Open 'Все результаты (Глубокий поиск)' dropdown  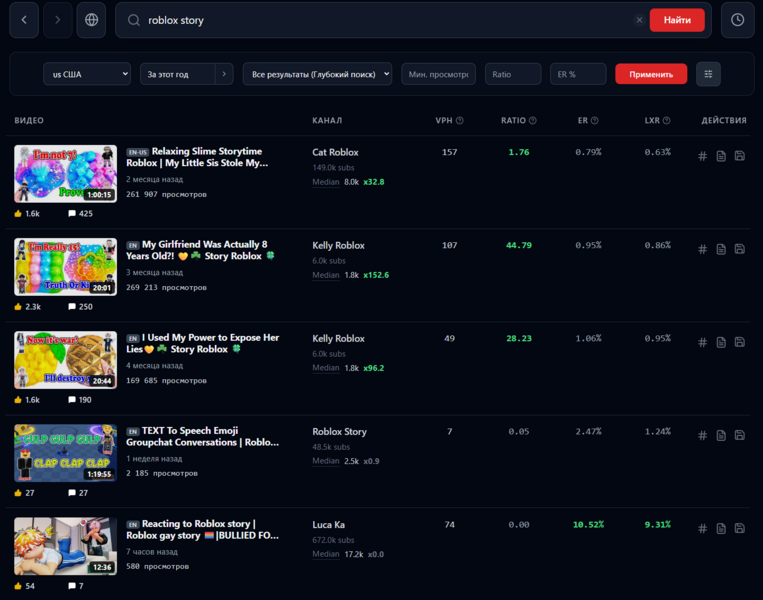(317, 74)
